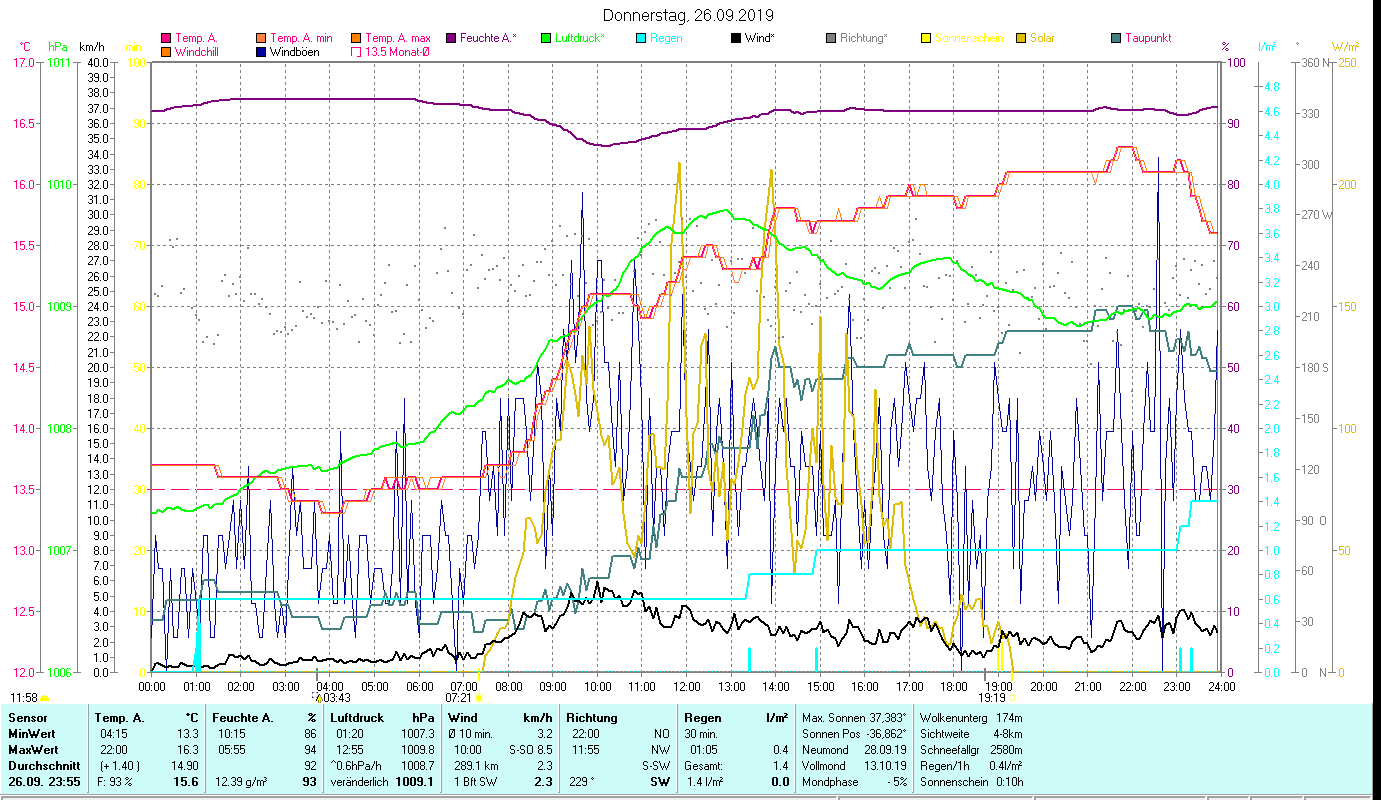Image resolution: width=1381 pixels, height=800 pixels.
Task: Select the gray Richtung* legend swatch
Action: click(831, 38)
